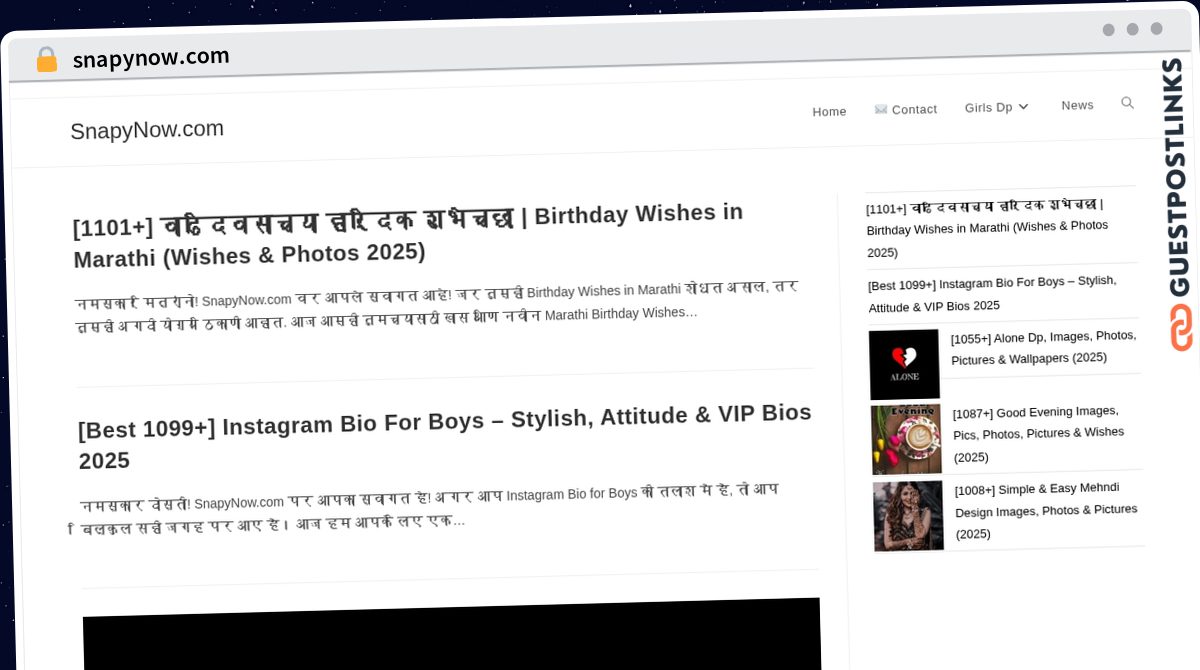Open sidebar link Simple & Easy Mehndi Design

point(1046,510)
